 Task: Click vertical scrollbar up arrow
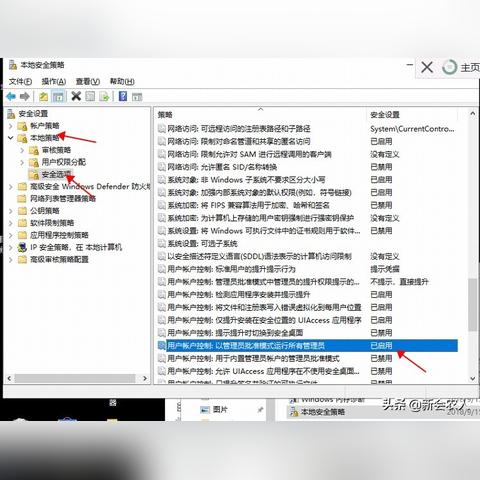473,114
